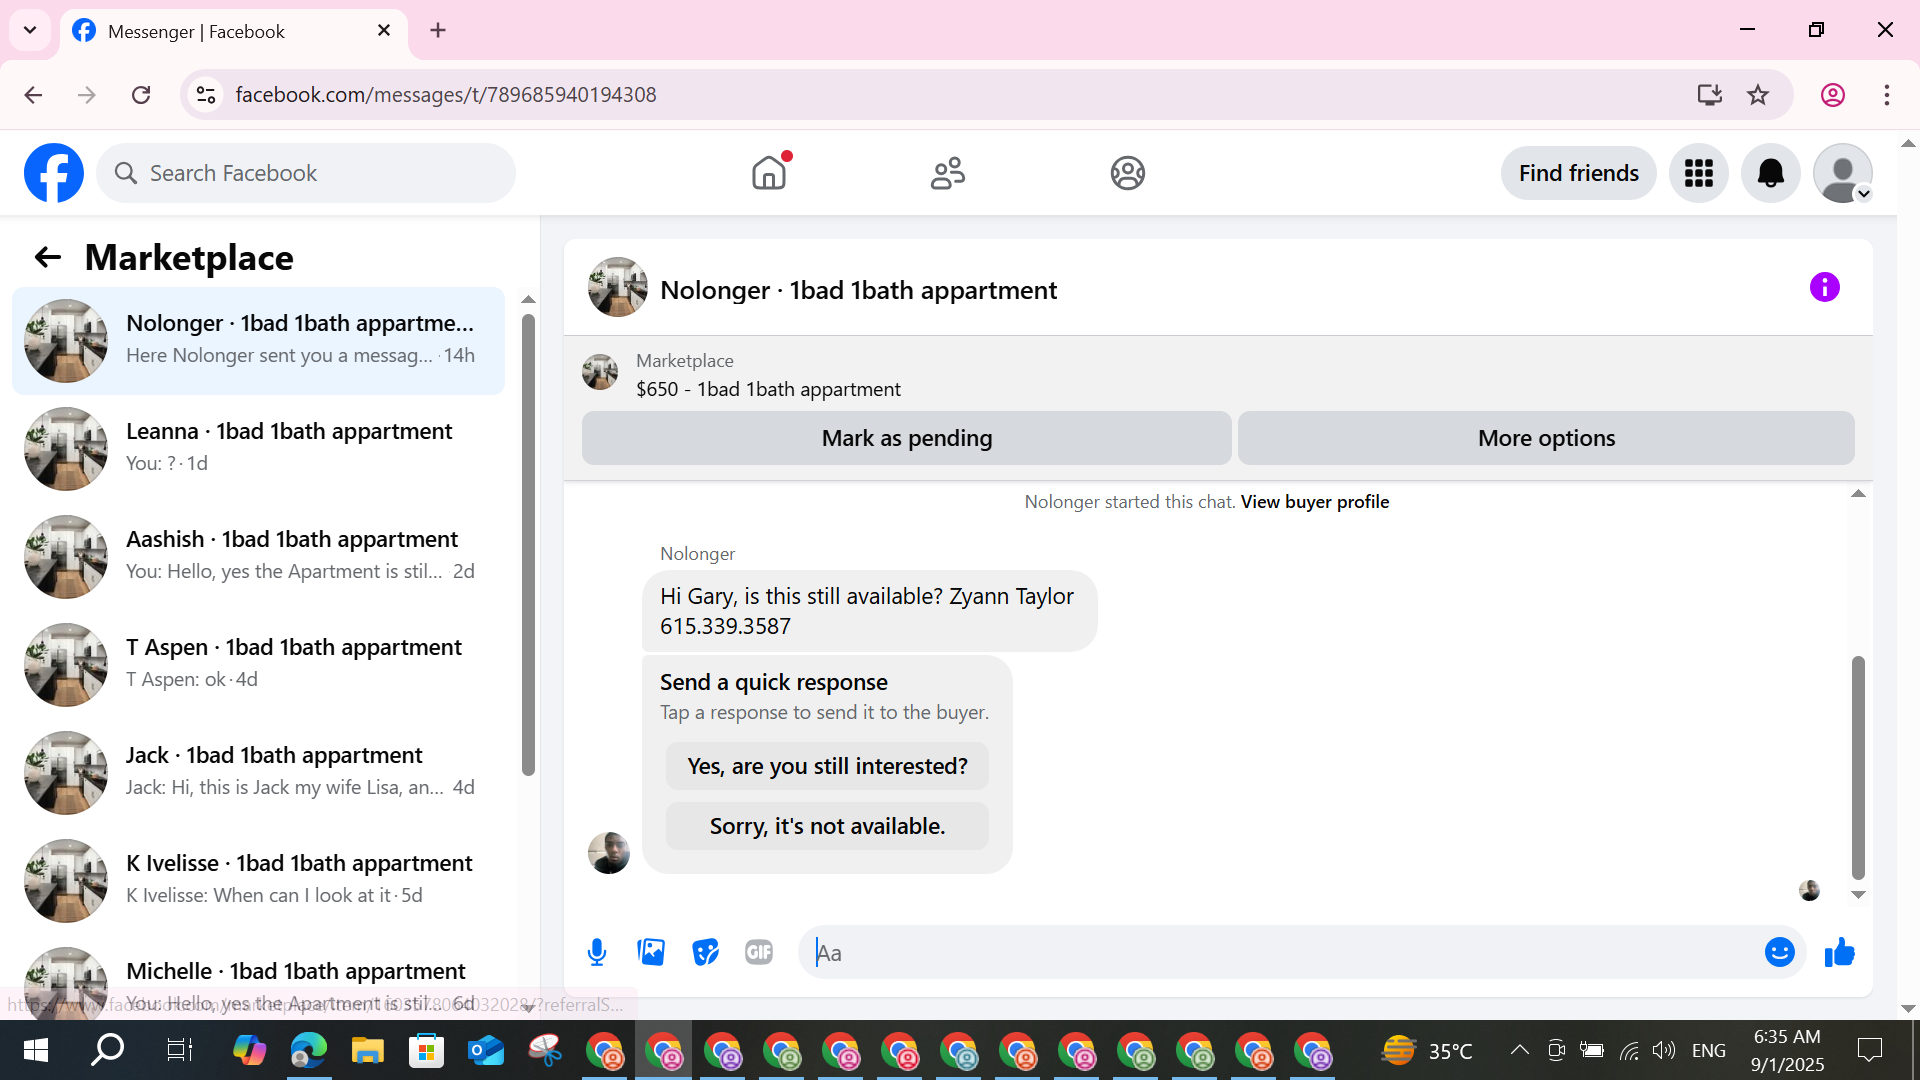Open Friends icon in top navigation
Viewport: 1920px width, 1080px height.
coord(948,173)
